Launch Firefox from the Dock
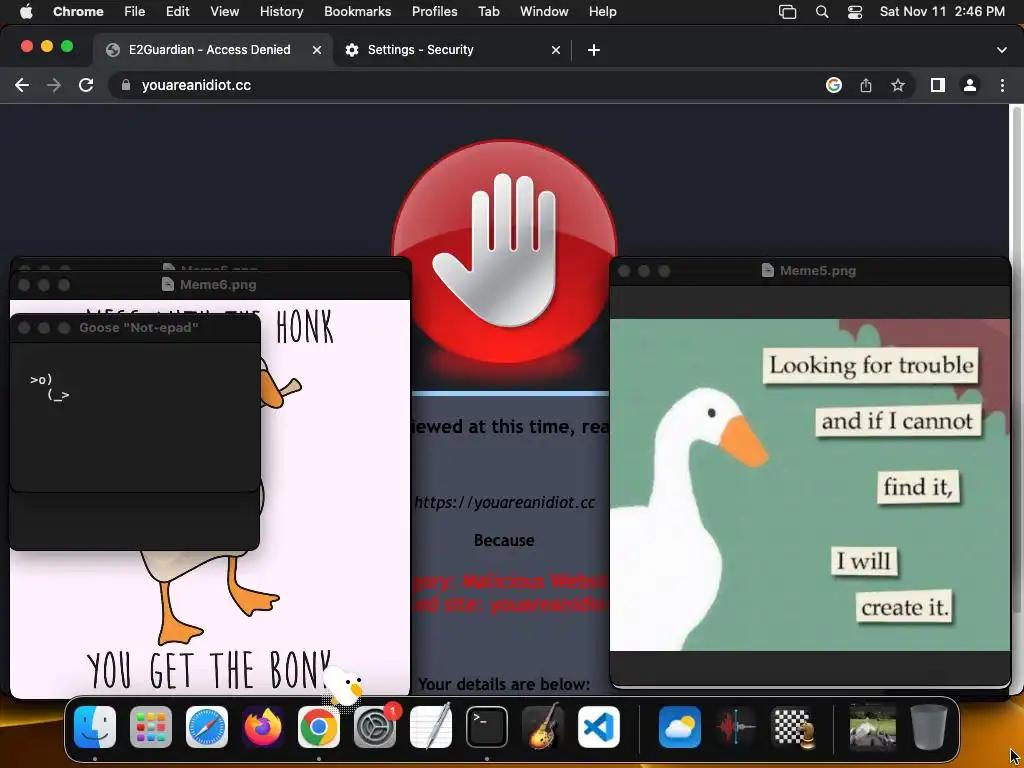 [263, 727]
